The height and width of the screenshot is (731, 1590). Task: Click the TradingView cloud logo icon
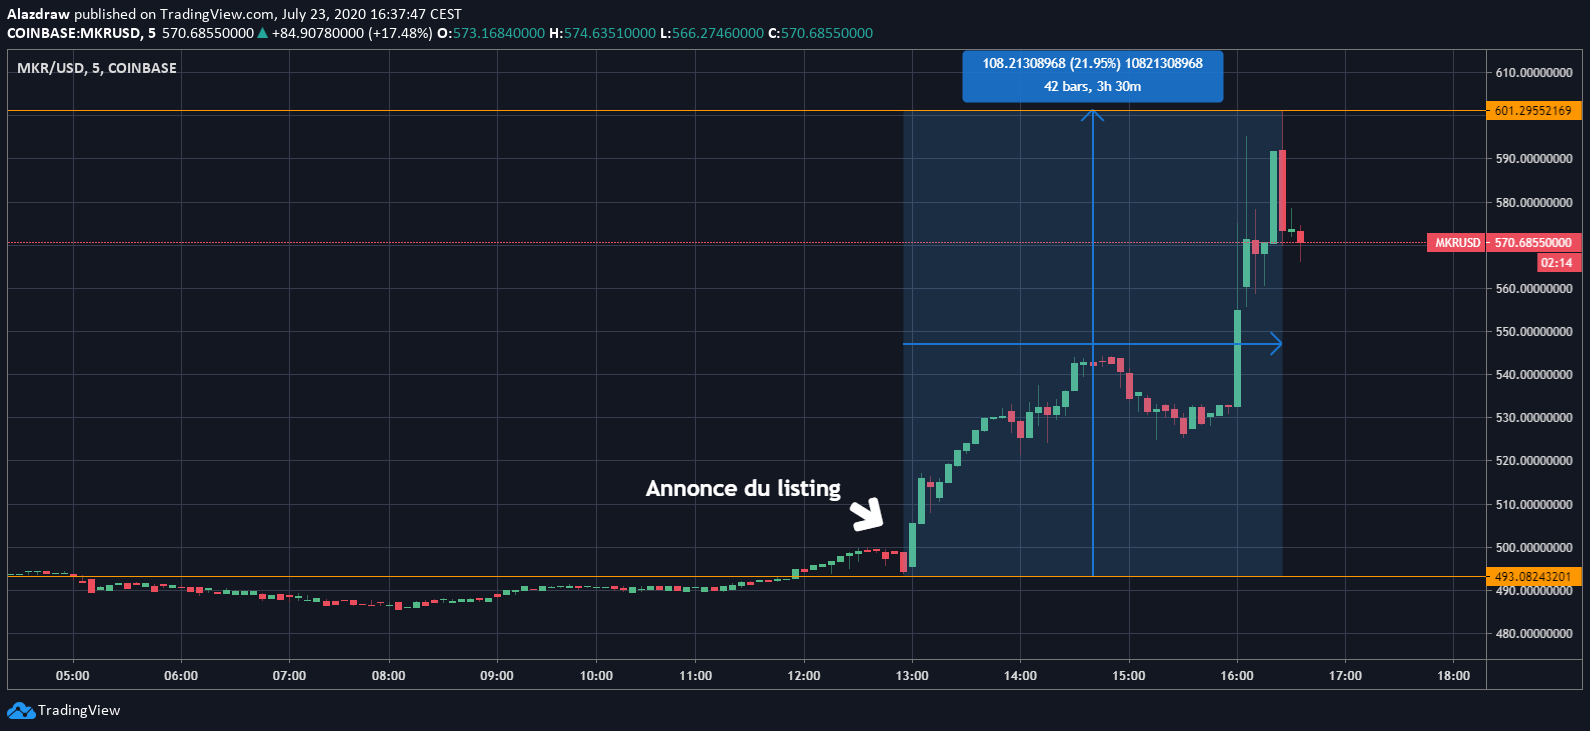pyautogui.click(x=20, y=711)
